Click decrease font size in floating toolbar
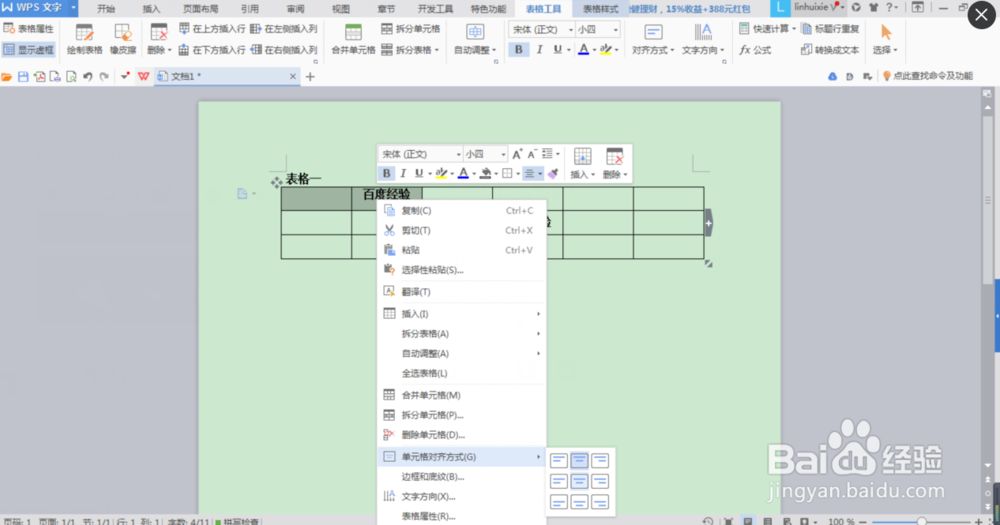The image size is (1000, 525). point(532,154)
